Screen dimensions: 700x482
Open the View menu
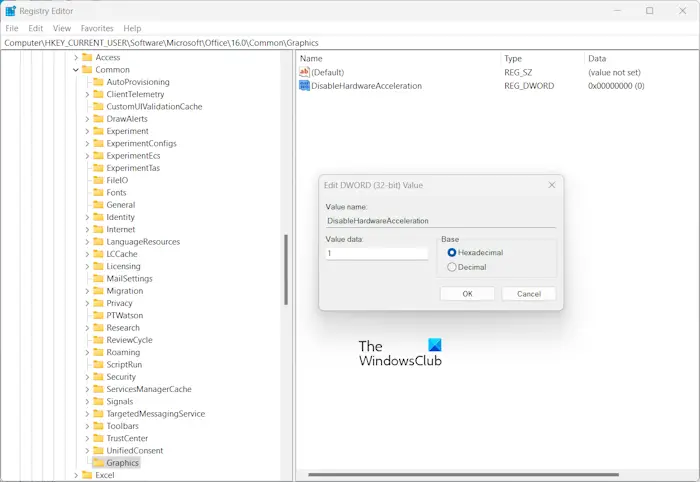point(62,28)
